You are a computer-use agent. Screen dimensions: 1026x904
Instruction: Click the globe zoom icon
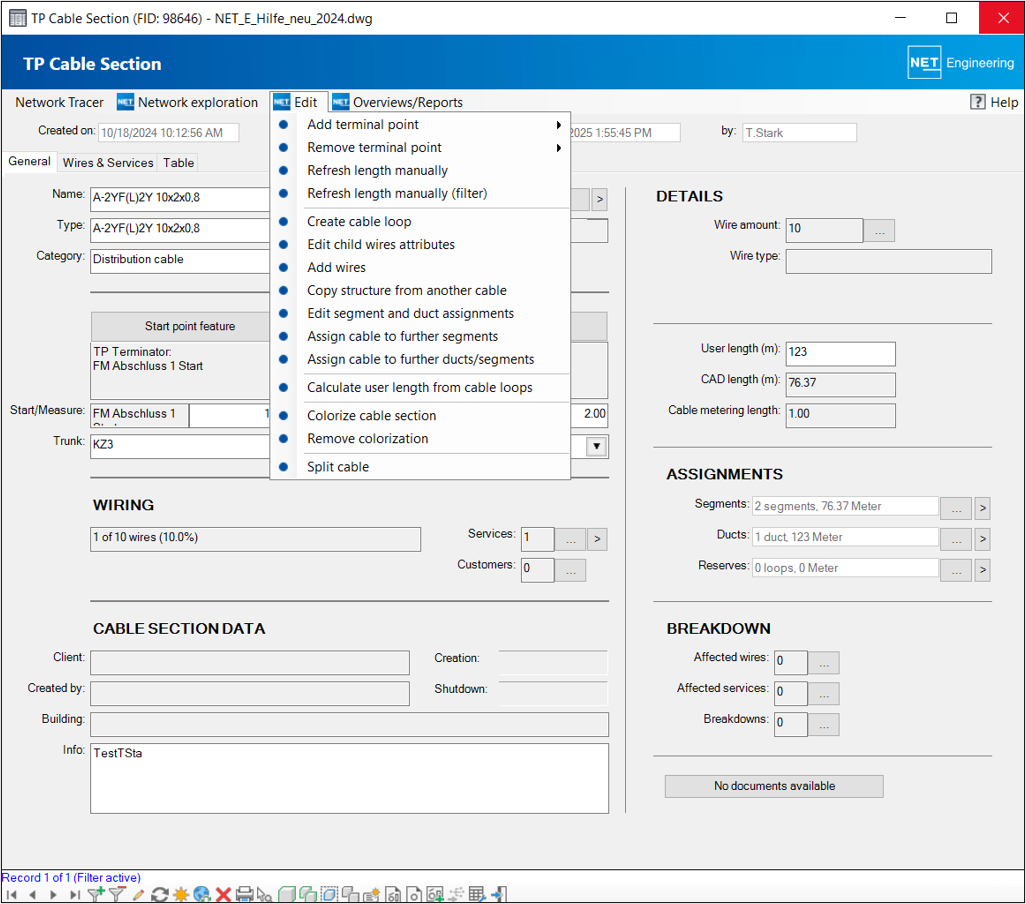pyautogui.click(x=202, y=894)
